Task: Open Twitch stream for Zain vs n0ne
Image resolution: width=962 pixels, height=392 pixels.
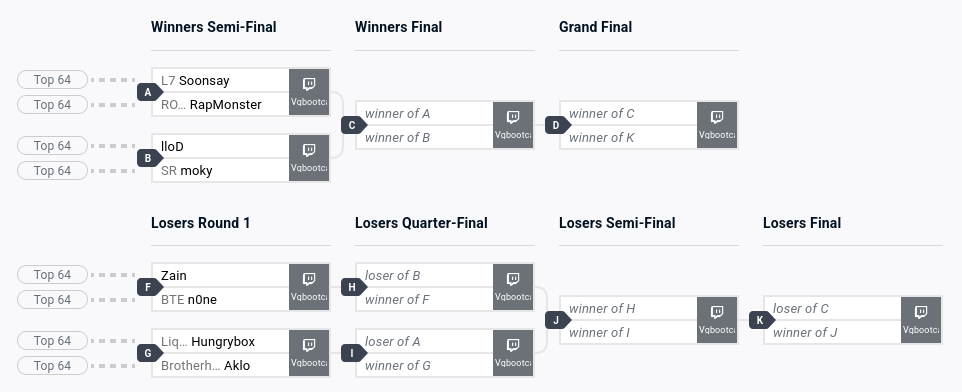Action: point(309,287)
